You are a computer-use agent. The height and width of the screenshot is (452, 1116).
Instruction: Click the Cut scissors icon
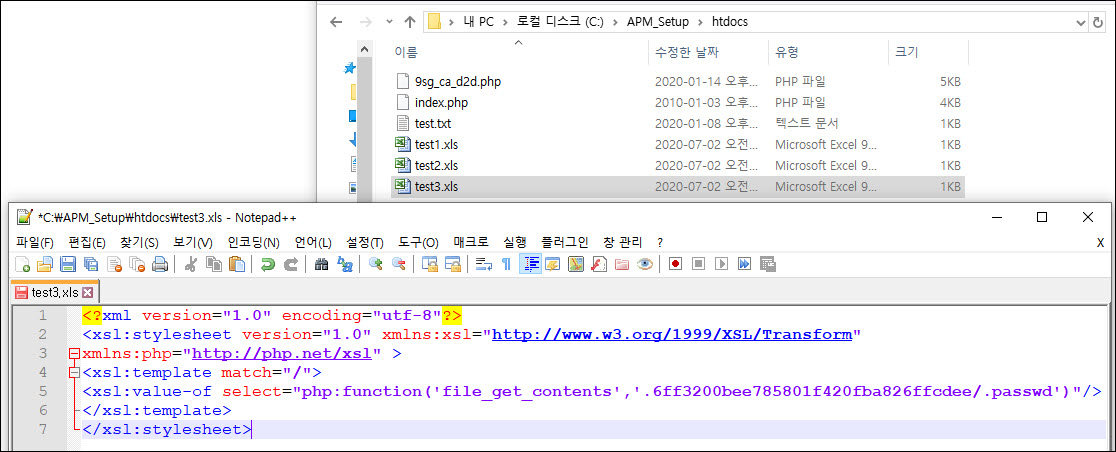coord(190,265)
